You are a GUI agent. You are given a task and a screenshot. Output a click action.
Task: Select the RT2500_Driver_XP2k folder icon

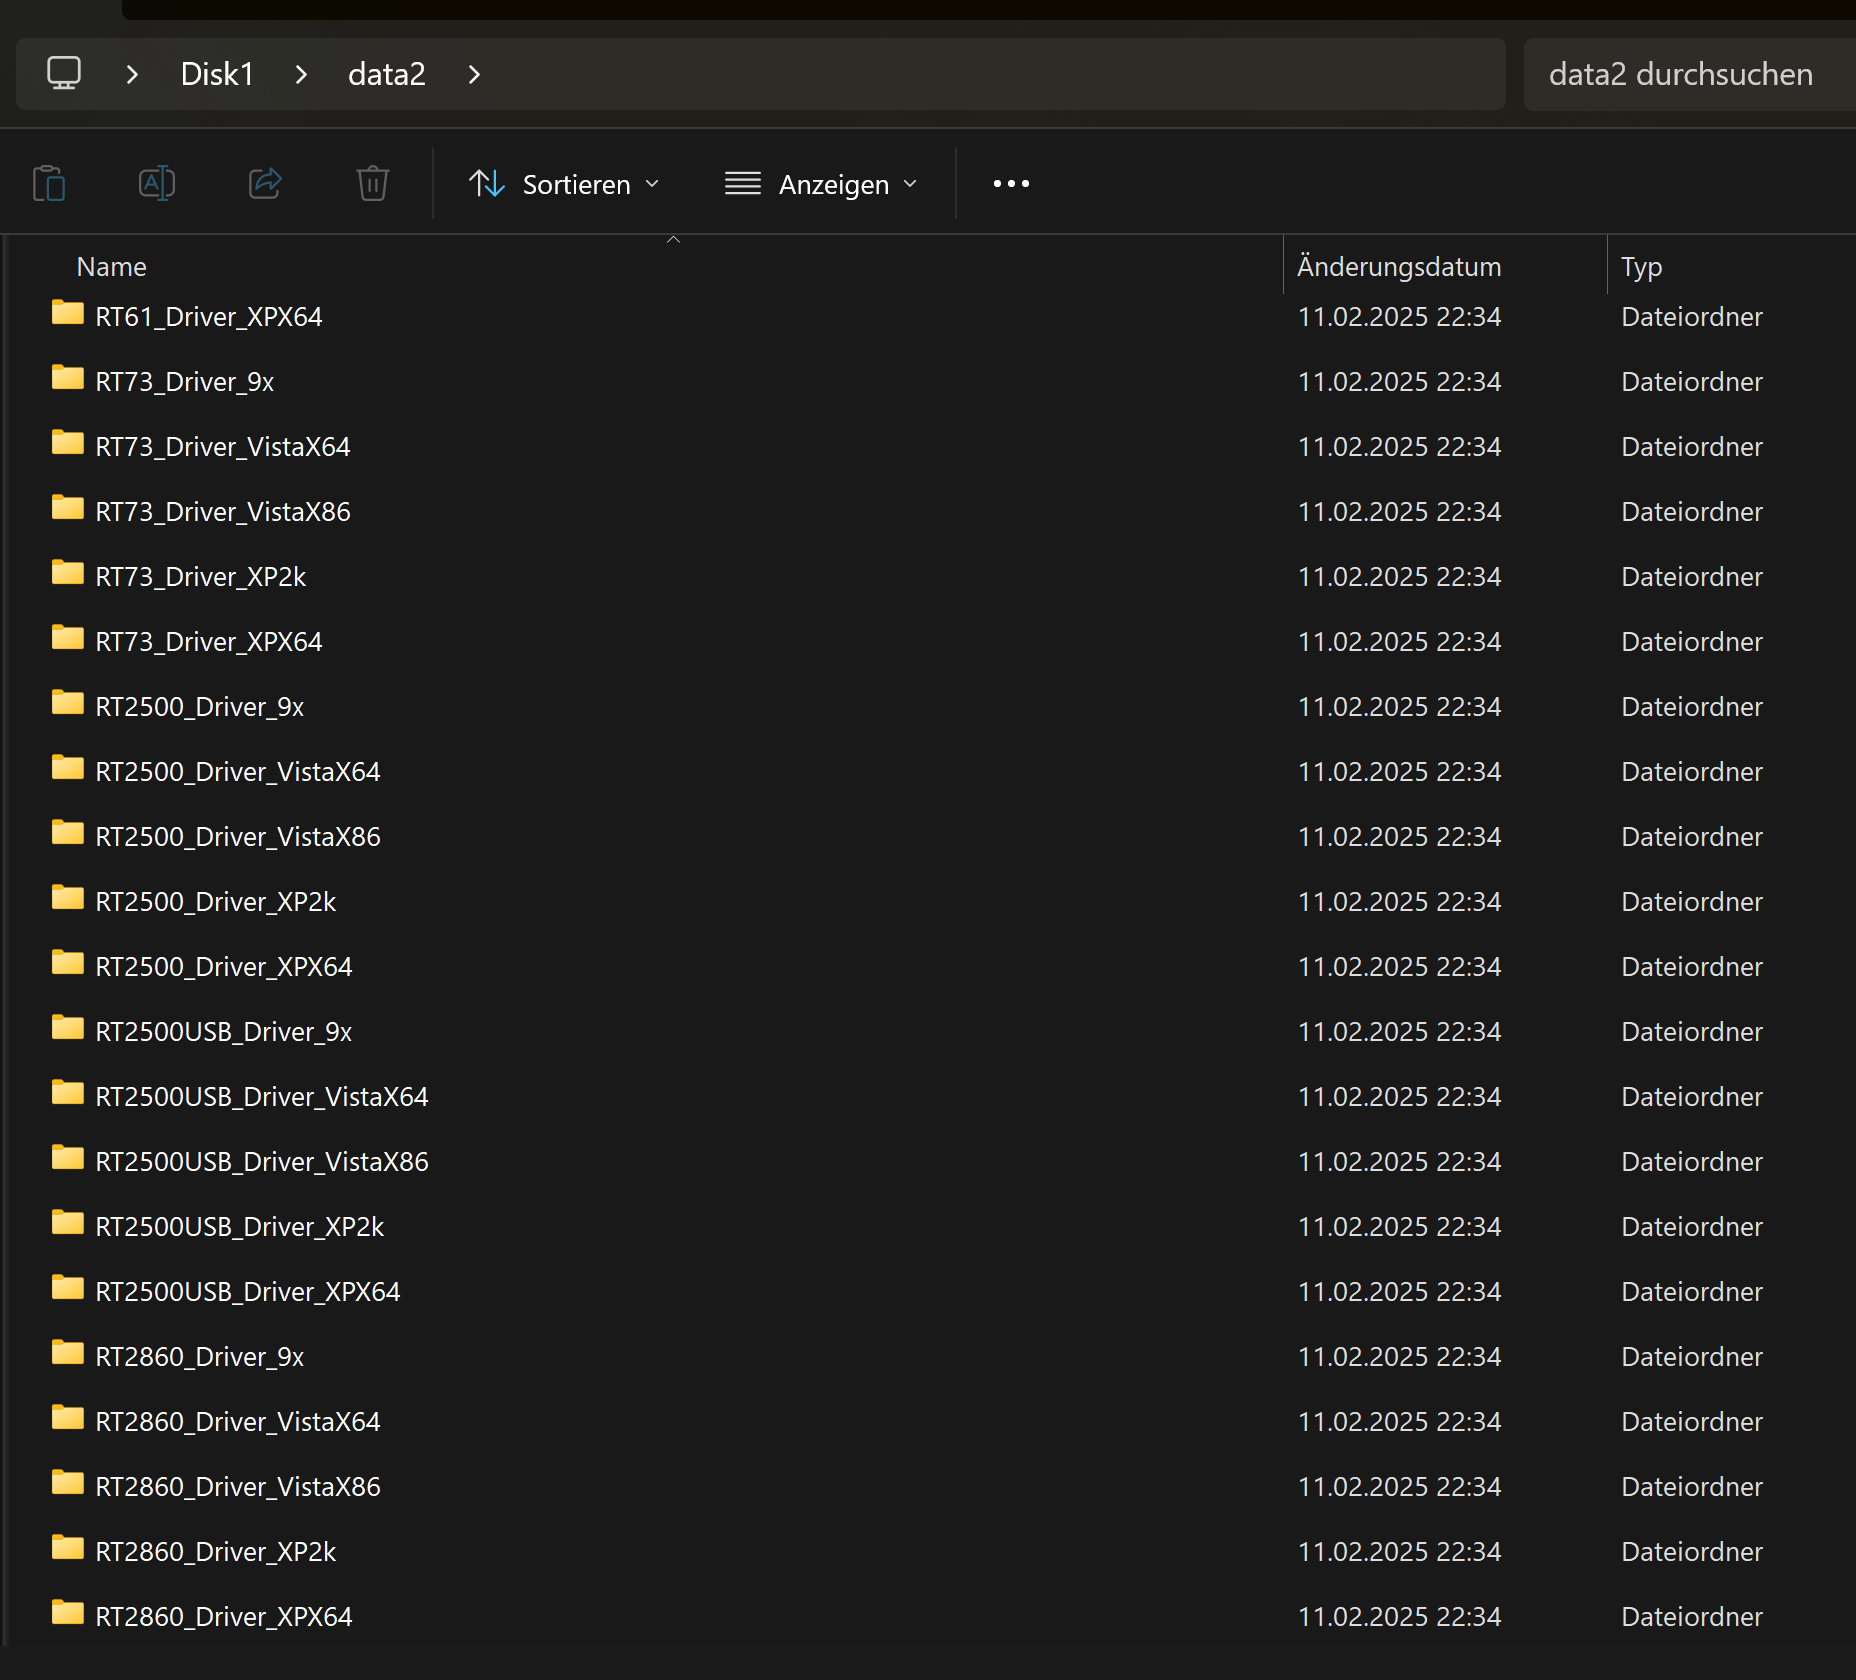(x=68, y=898)
